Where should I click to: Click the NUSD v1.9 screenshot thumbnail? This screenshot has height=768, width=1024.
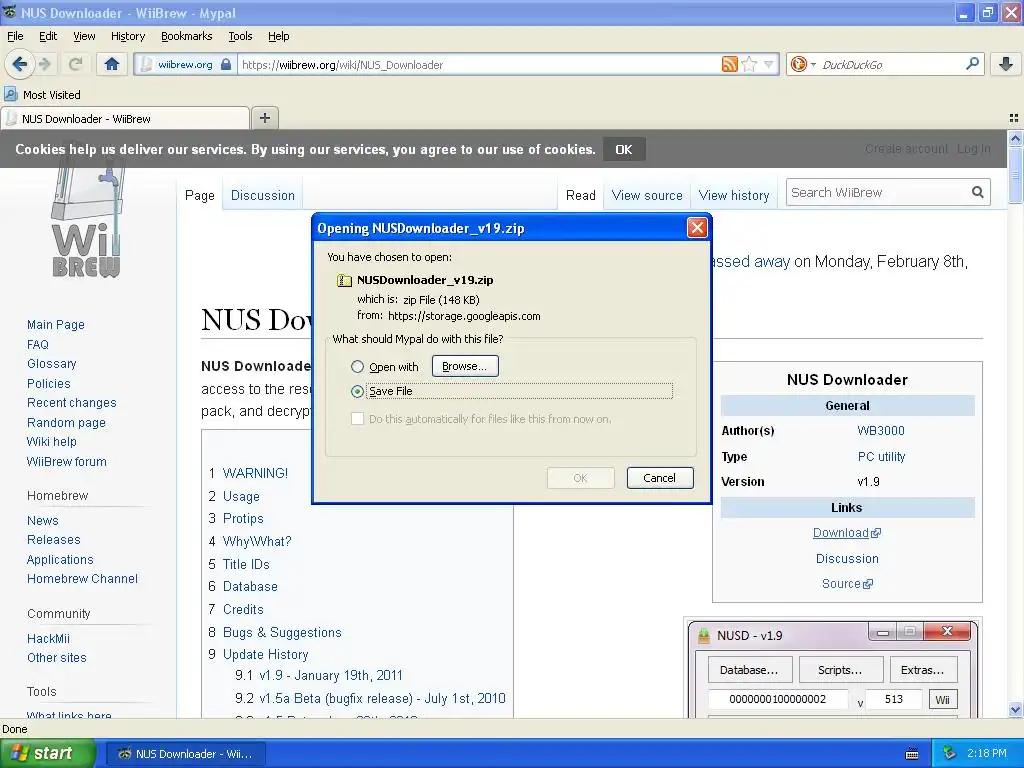tap(833, 669)
